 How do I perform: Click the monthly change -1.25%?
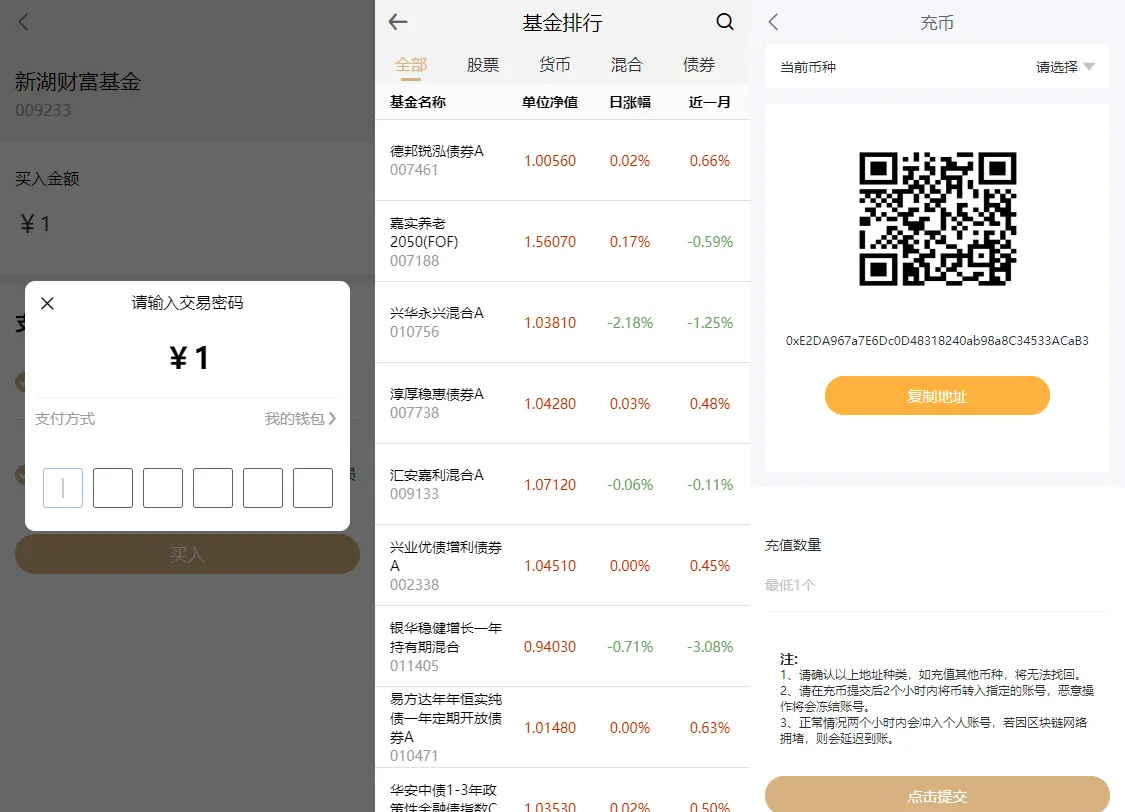[710, 323]
